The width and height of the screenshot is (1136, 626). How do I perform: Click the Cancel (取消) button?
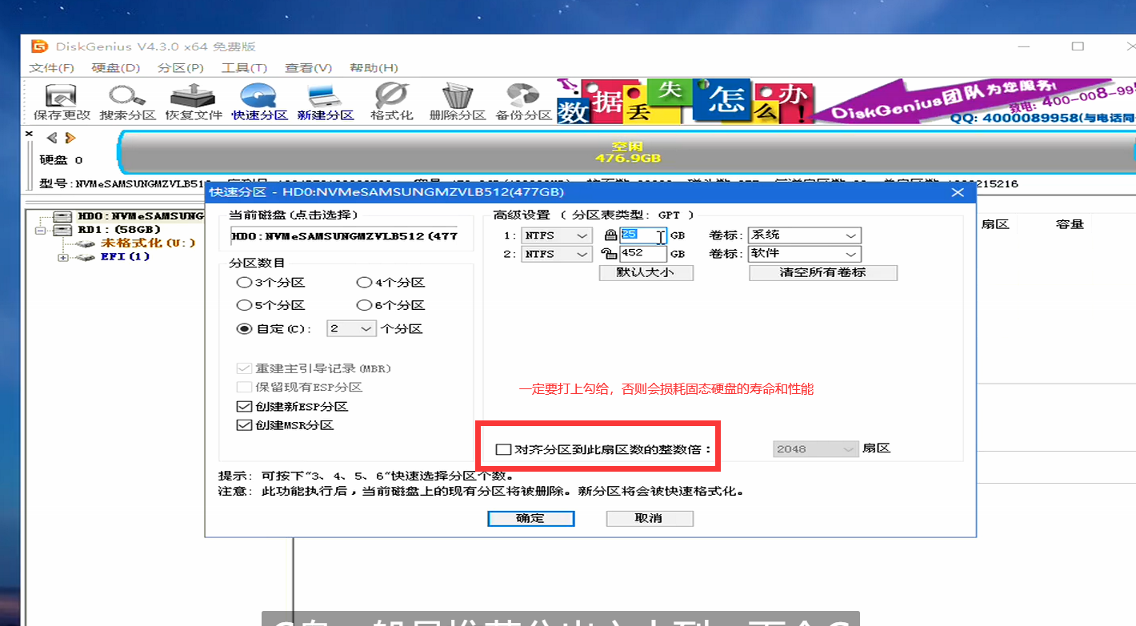pyautogui.click(x=649, y=519)
